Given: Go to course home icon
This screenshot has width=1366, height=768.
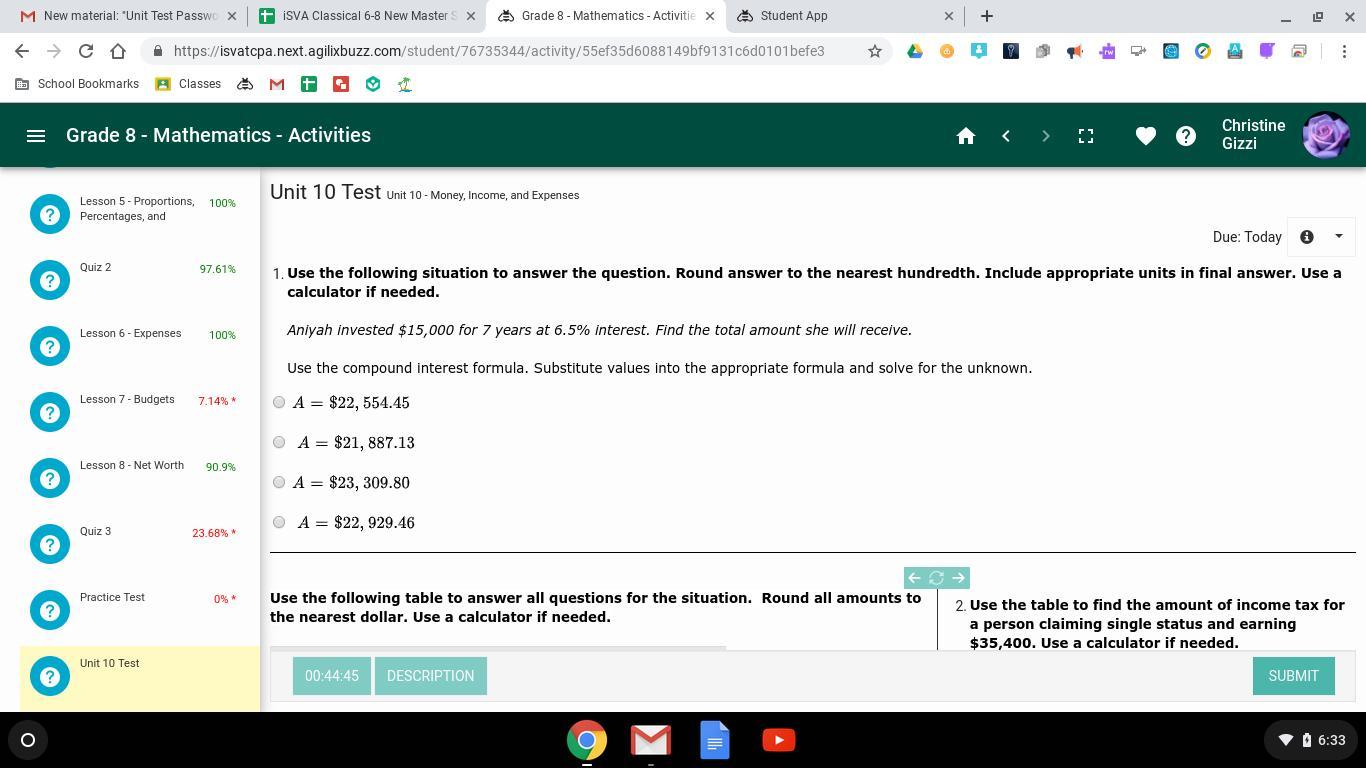Looking at the screenshot, I should 966,136.
